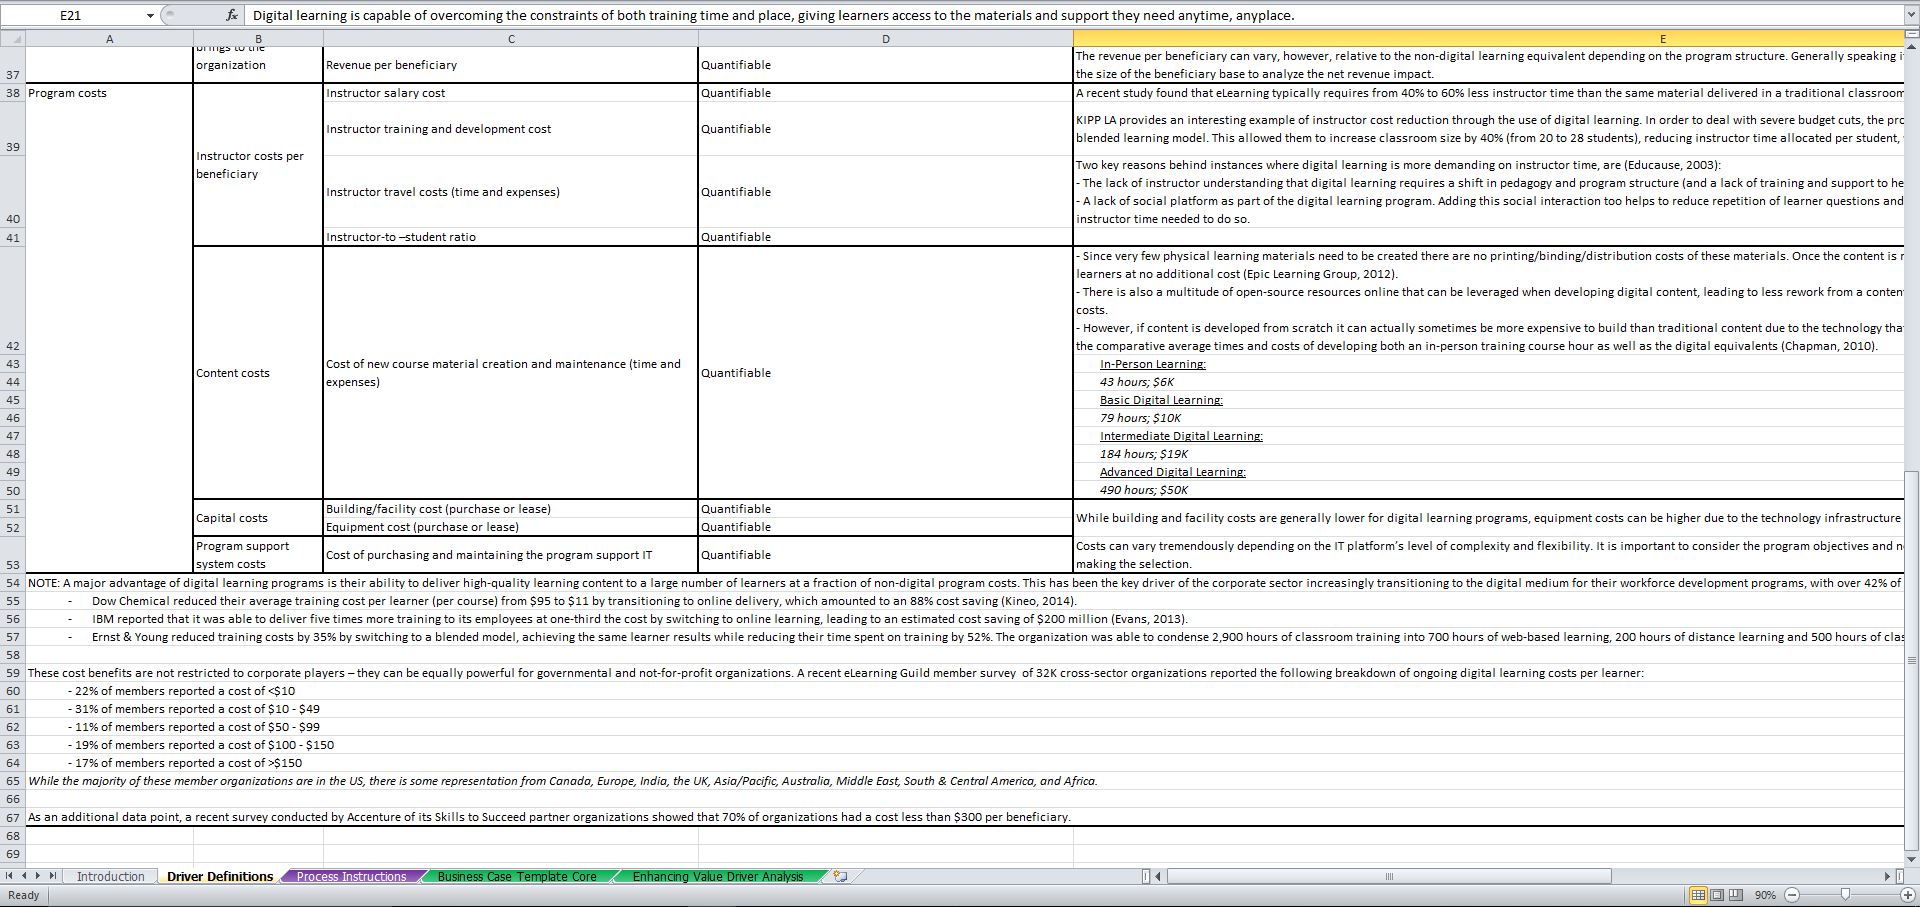Select row 54 header
Viewport: 1920px width, 907px height.
[12, 583]
